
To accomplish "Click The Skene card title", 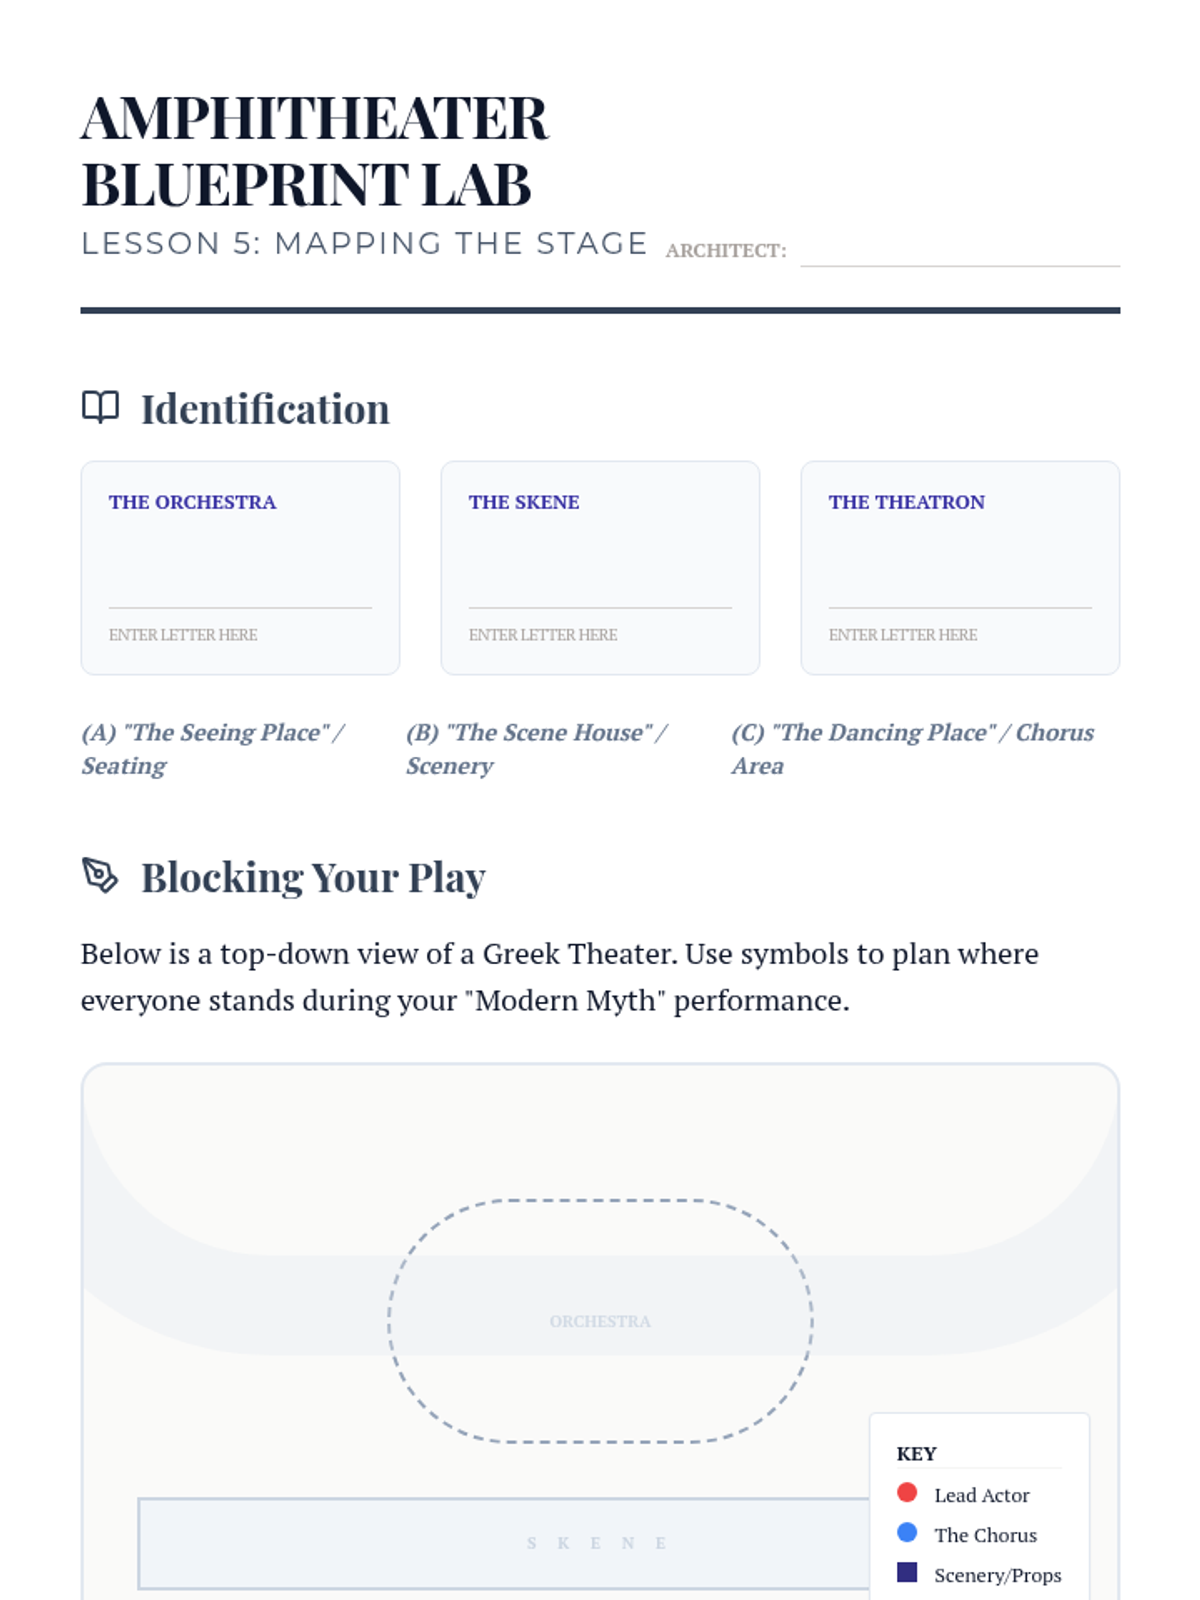I will pyautogui.click(x=524, y=502).
